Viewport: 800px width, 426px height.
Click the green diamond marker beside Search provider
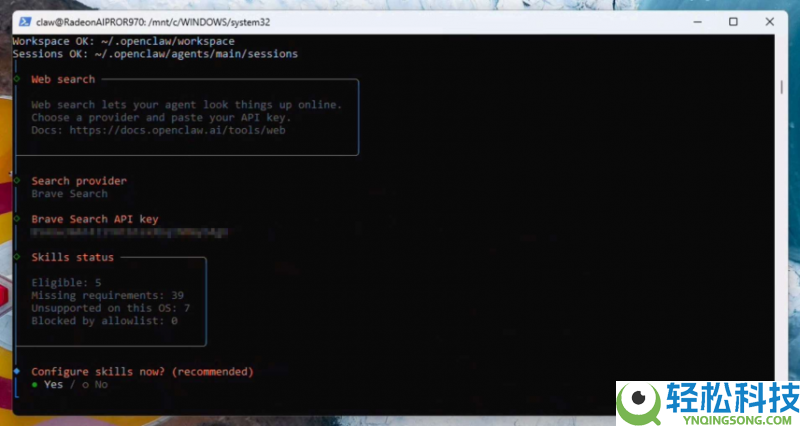[17, 180]
